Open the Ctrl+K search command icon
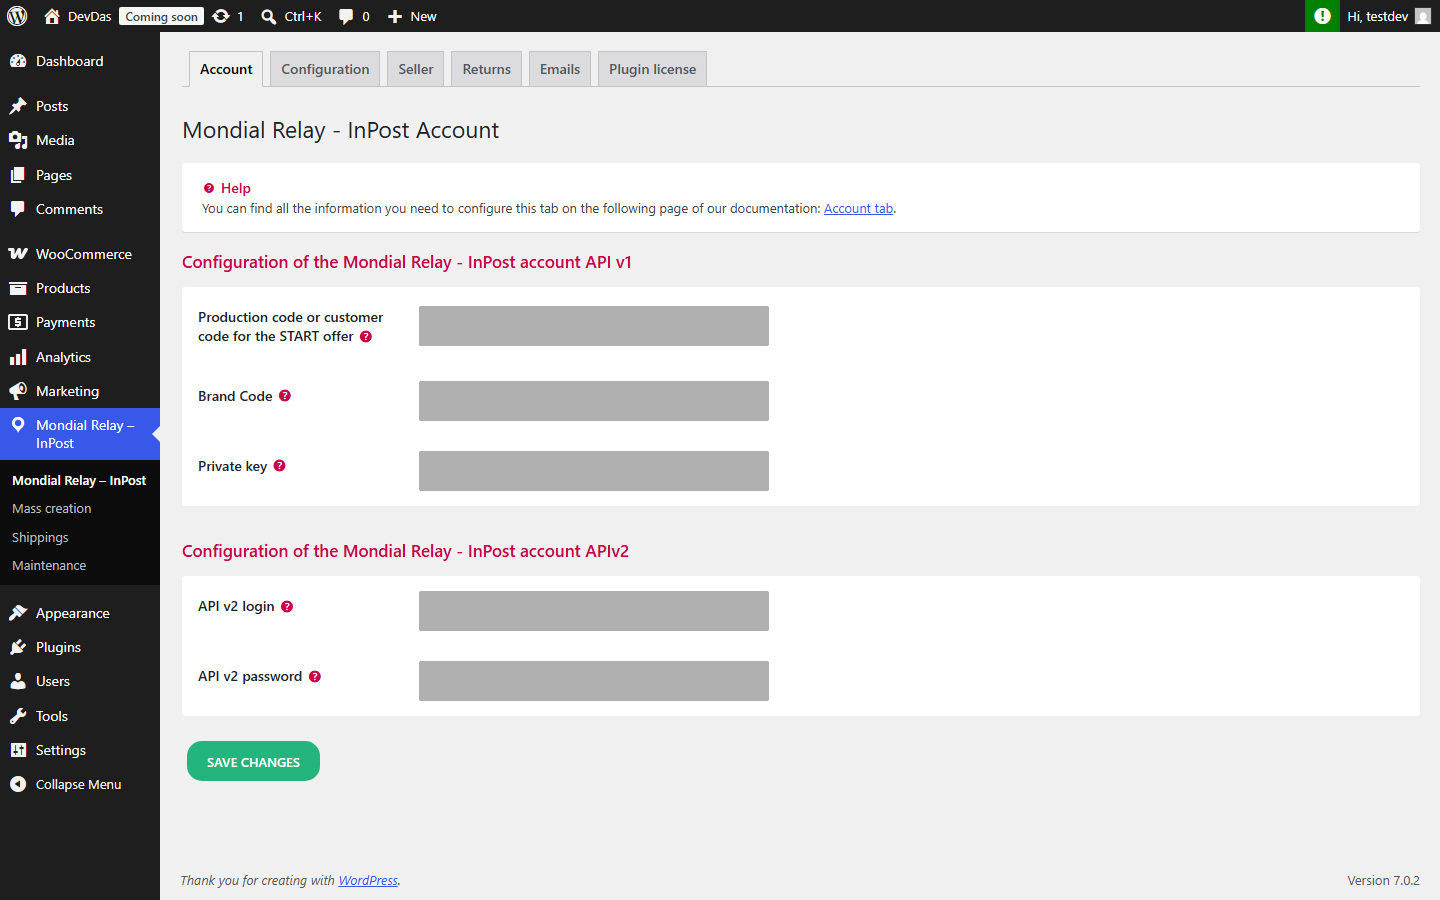The image size is (1440, 900). (269, 16)
